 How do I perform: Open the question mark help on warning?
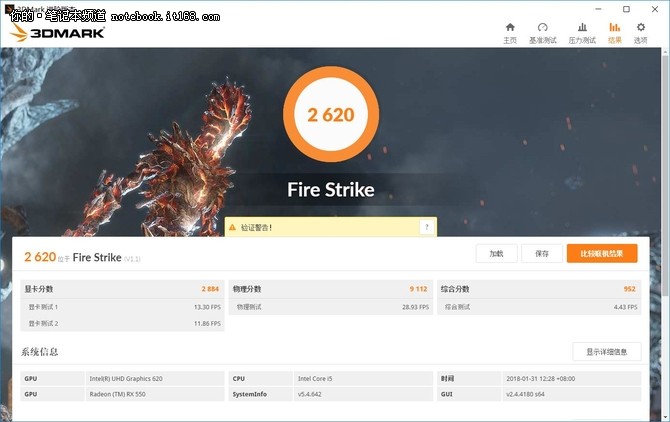click(x=425, y=228)
